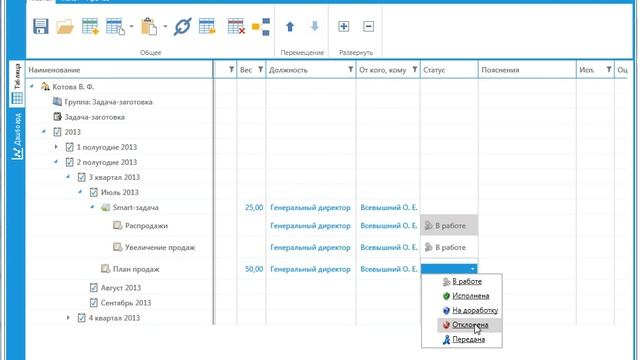Choose Отклонена status option

pos(470,325)
